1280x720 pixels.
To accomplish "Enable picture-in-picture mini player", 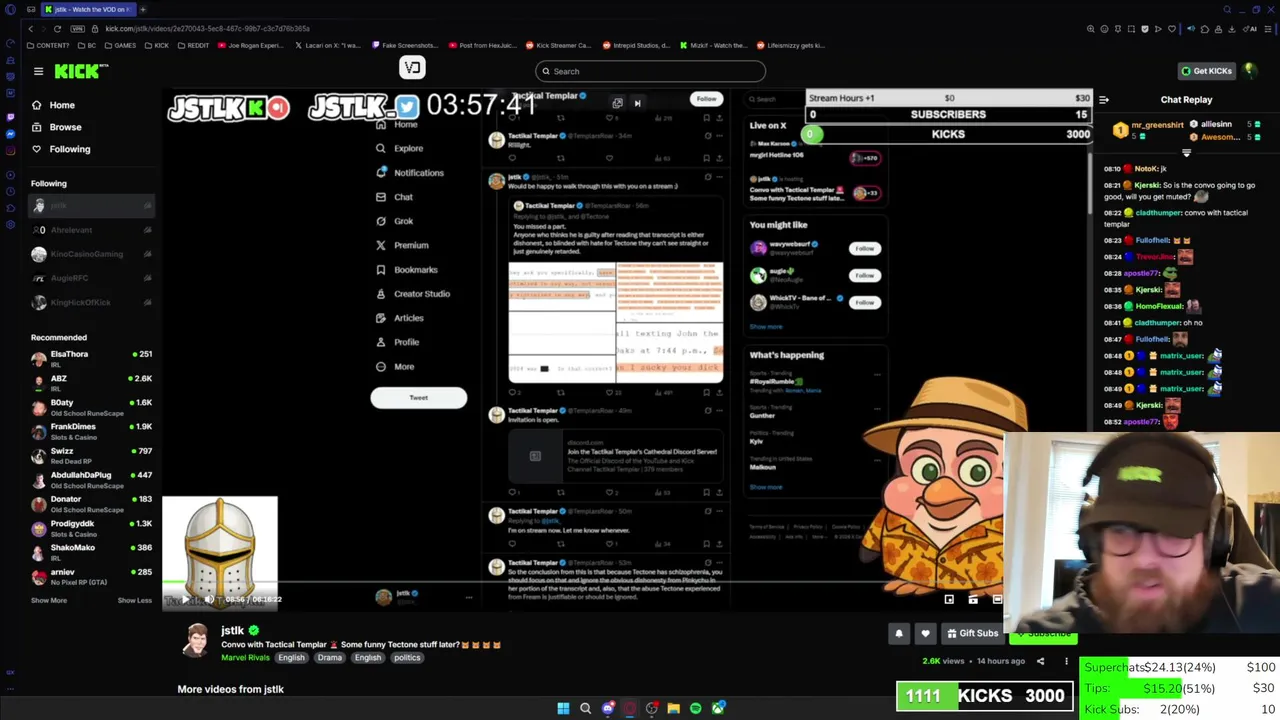I will (949, 599).
